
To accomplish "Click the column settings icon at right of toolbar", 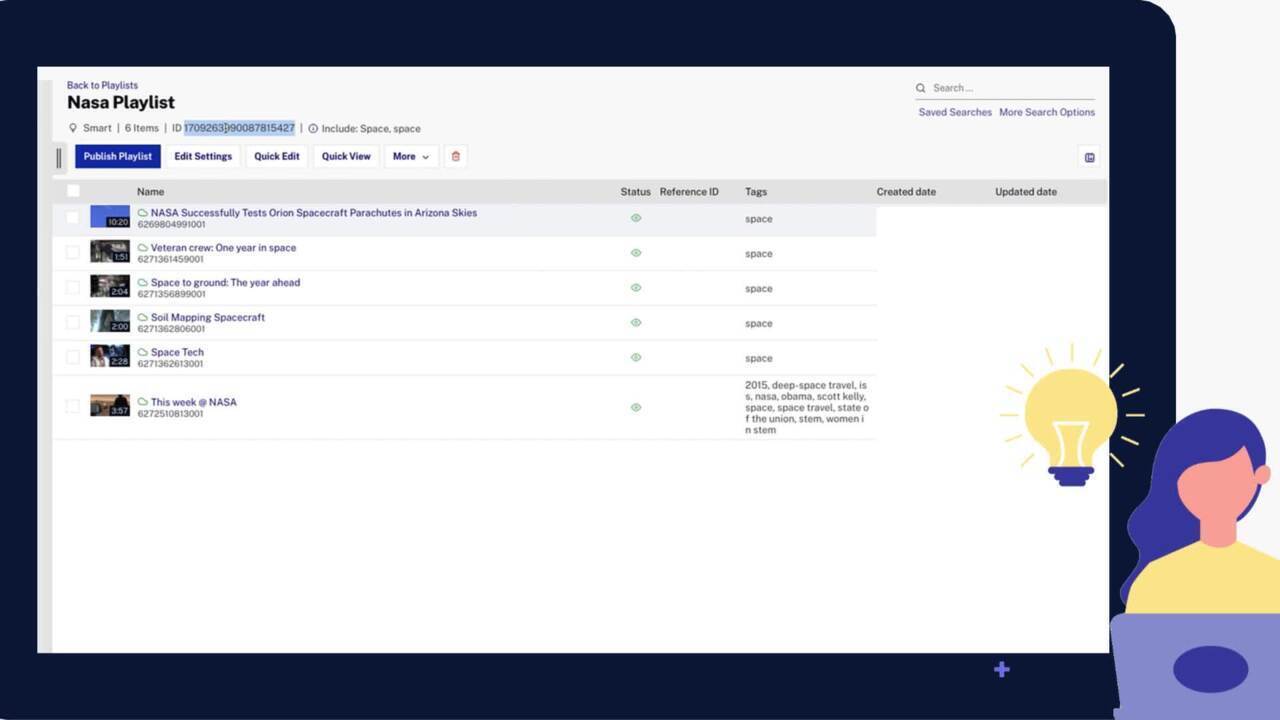I will click(x=1089, y=157).
